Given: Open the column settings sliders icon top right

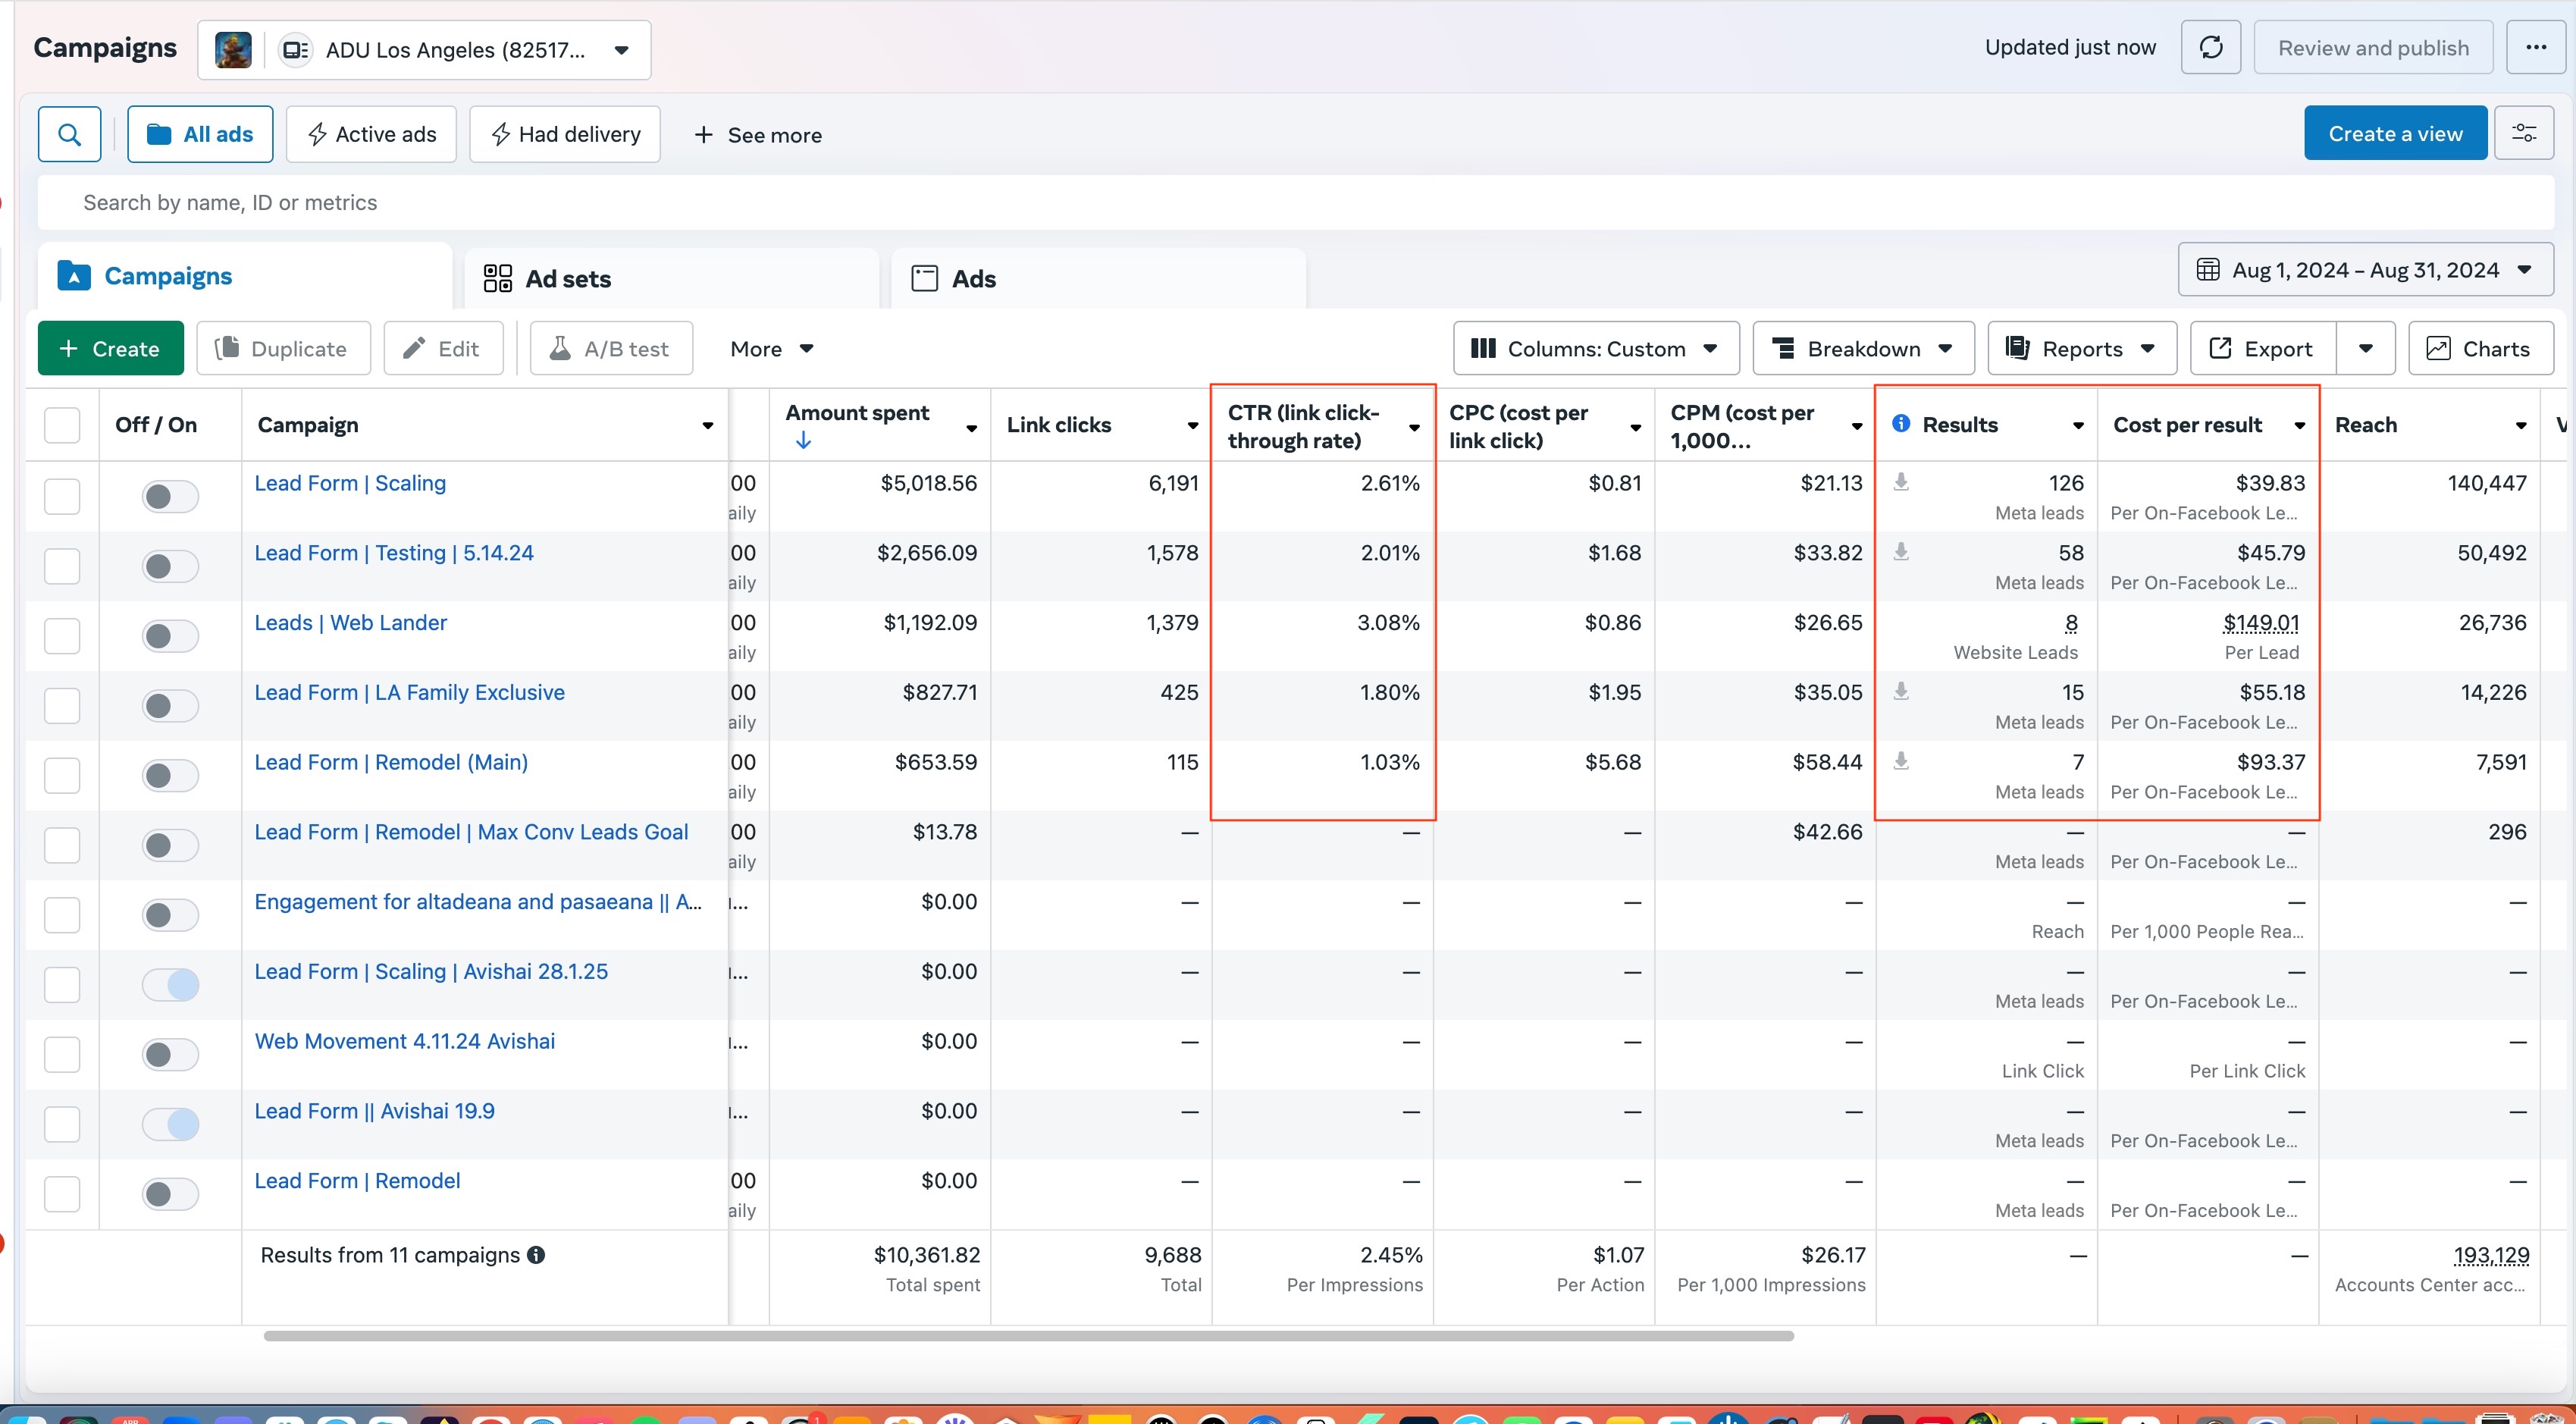Looking at the screenshot, I should point(2527,132).
